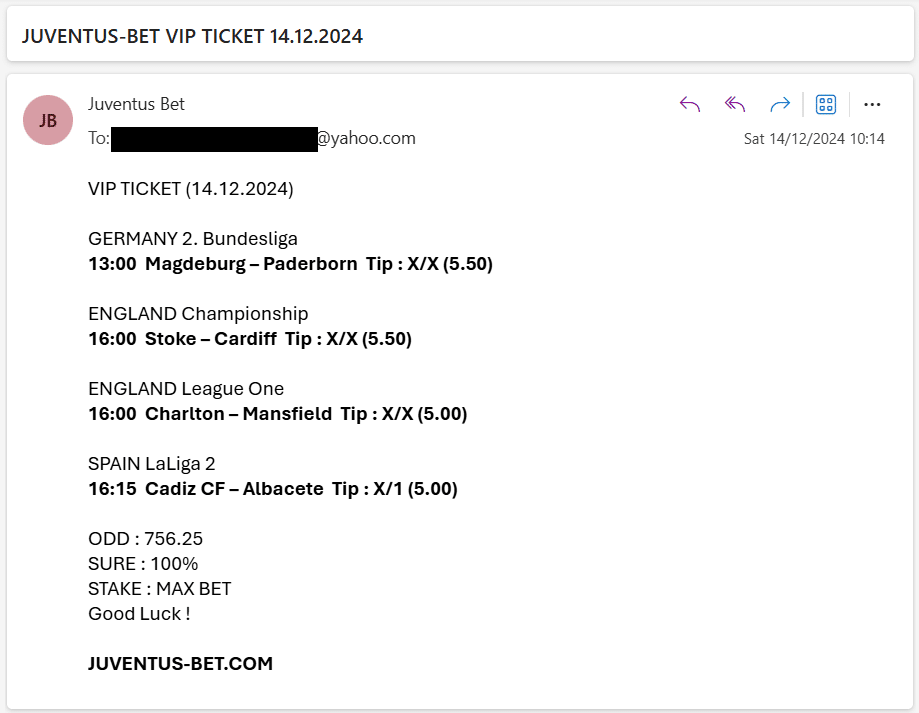
Task: Open the More actions ellipsis menu
Action: [872, 104]
